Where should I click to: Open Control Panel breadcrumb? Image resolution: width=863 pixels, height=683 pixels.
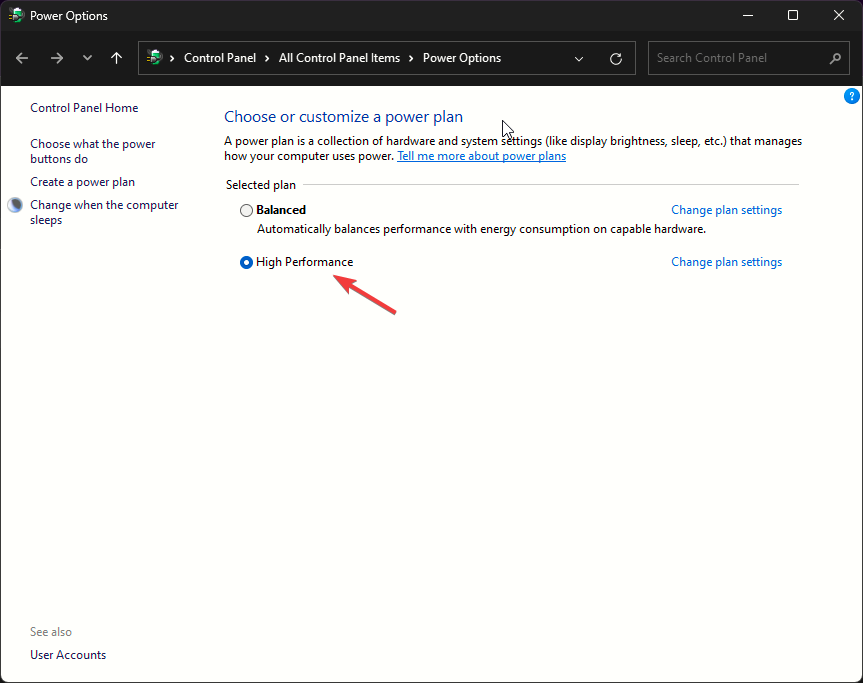(220, 58)
